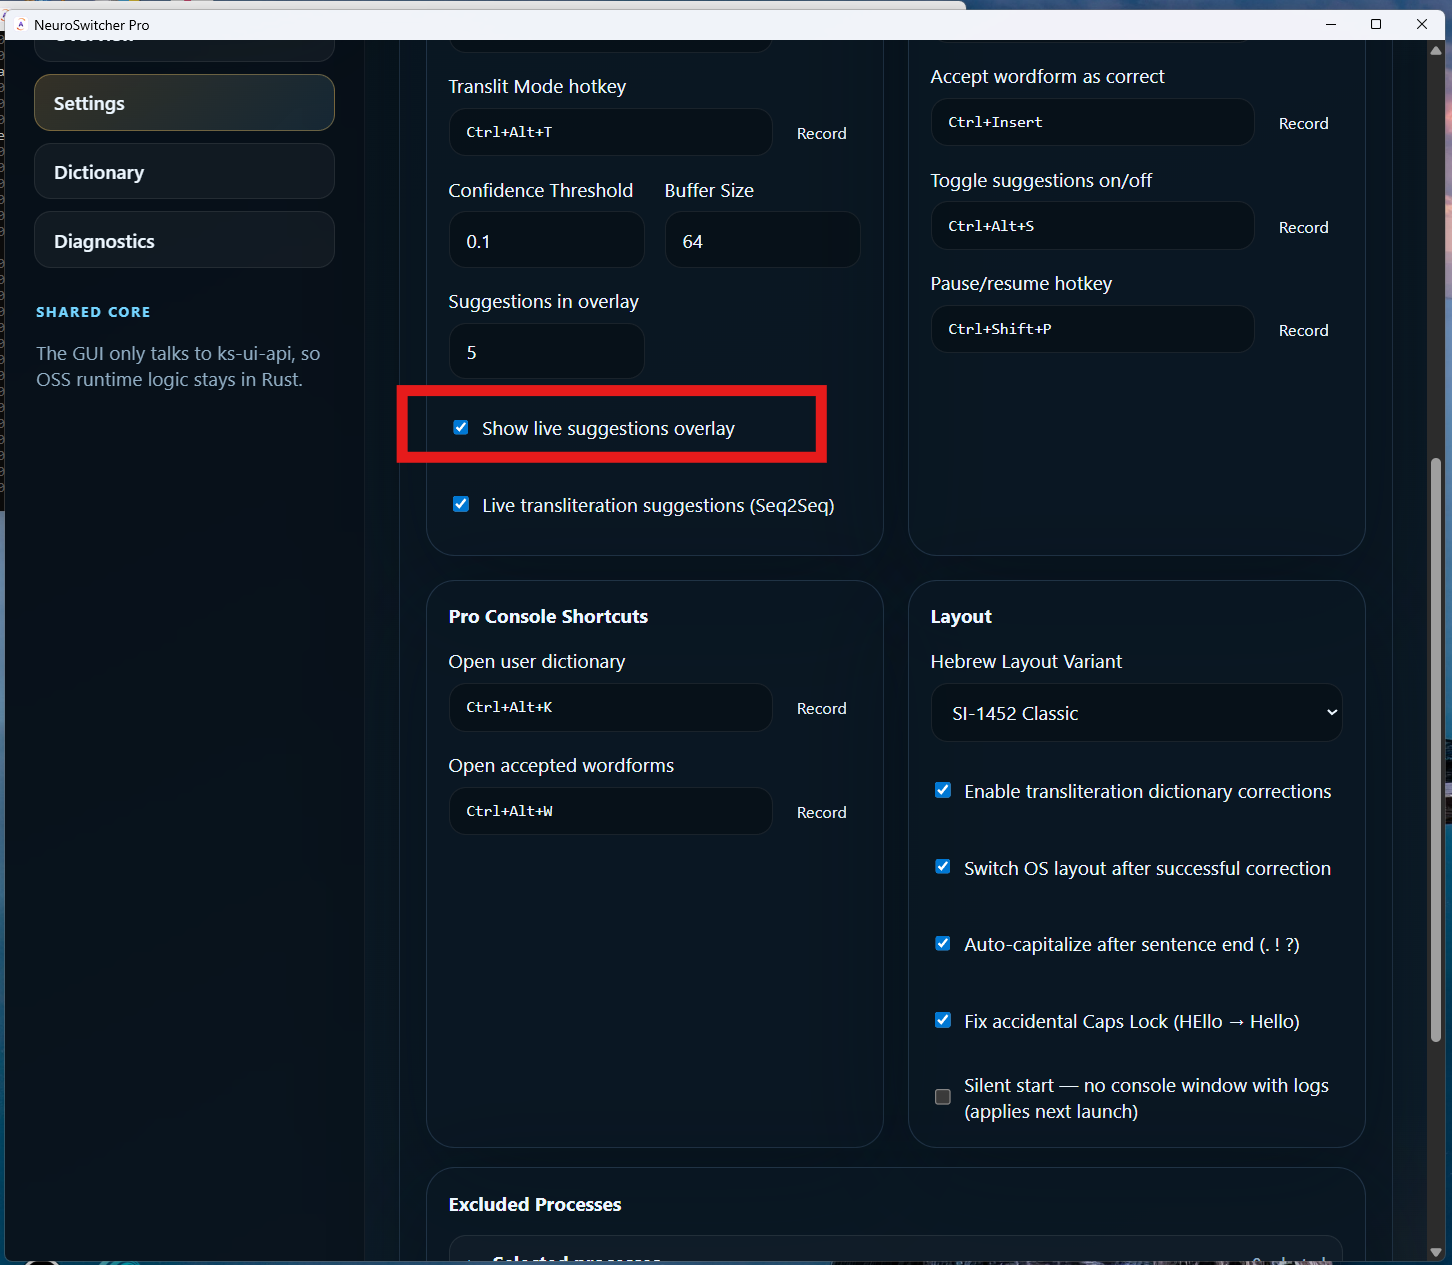Click the scrollbar up arrow
This screenshot has width=1452, height=1265.
tap(1436, 49)
